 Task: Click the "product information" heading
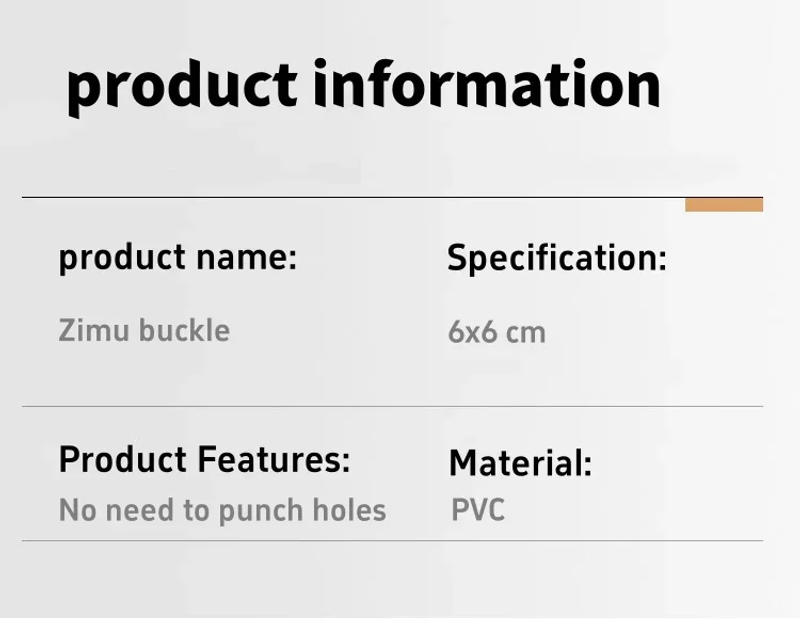[363, 86]
